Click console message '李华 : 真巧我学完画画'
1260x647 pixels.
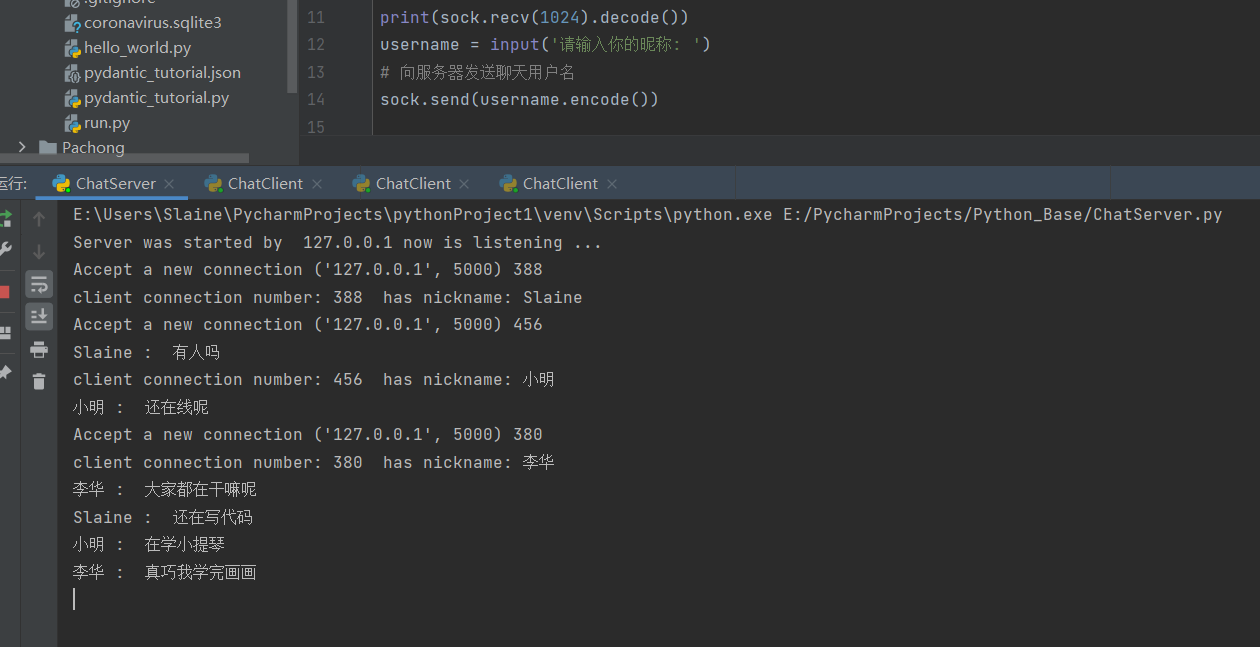point(165,572)
